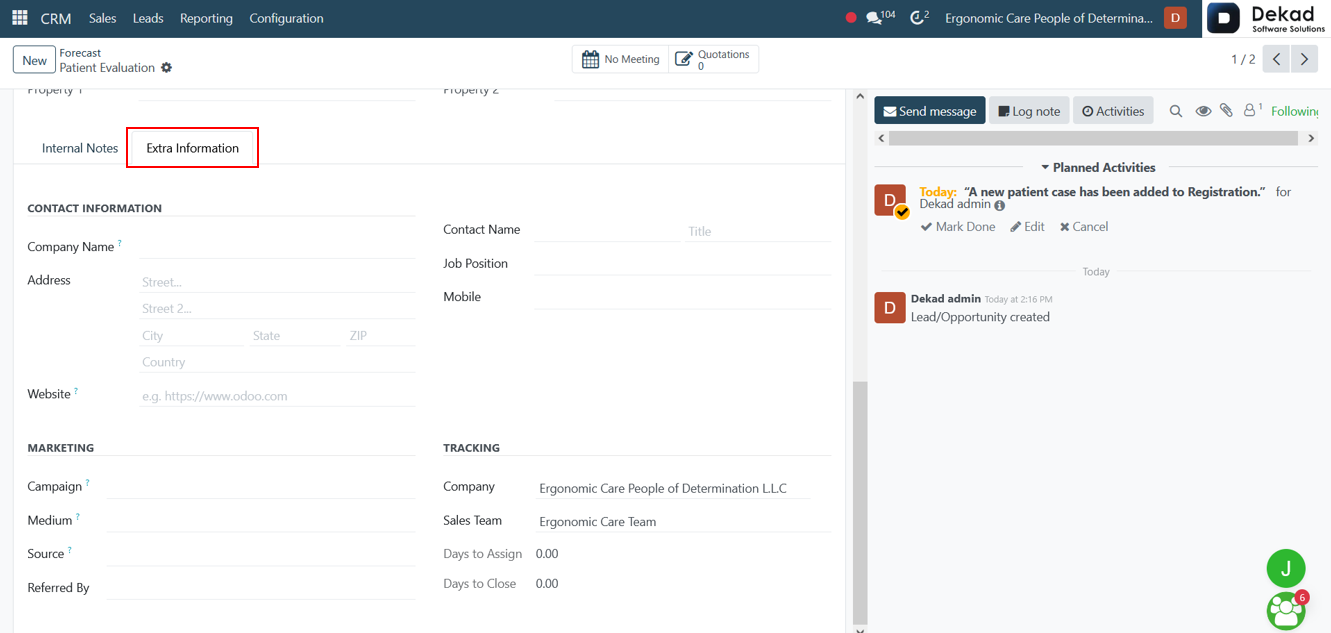Click the Street address input field
The height and width of the screenshot is (633, 1331).
(x=278, y=282)
